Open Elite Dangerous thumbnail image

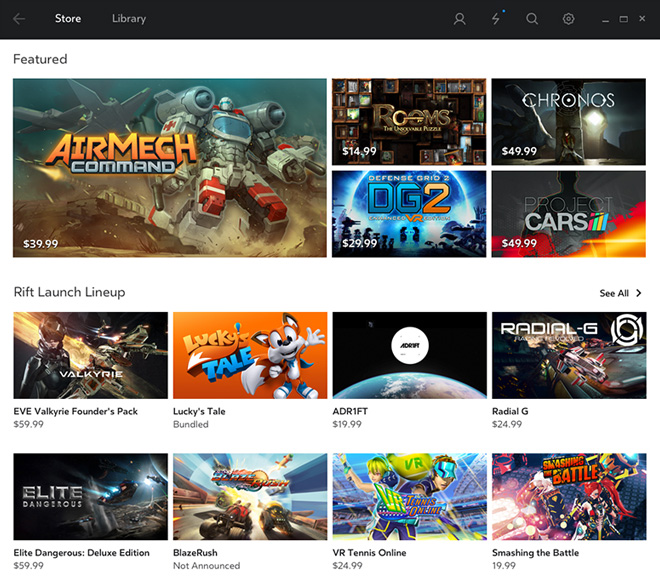point(90,497)
